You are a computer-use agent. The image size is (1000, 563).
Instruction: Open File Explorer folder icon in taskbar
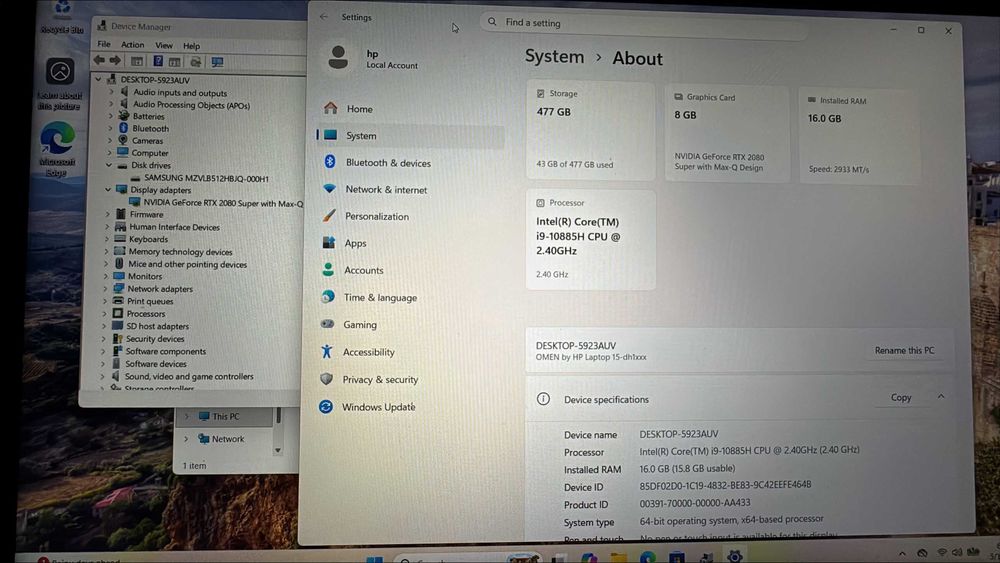pyautogui.click(x=618, y=558)
